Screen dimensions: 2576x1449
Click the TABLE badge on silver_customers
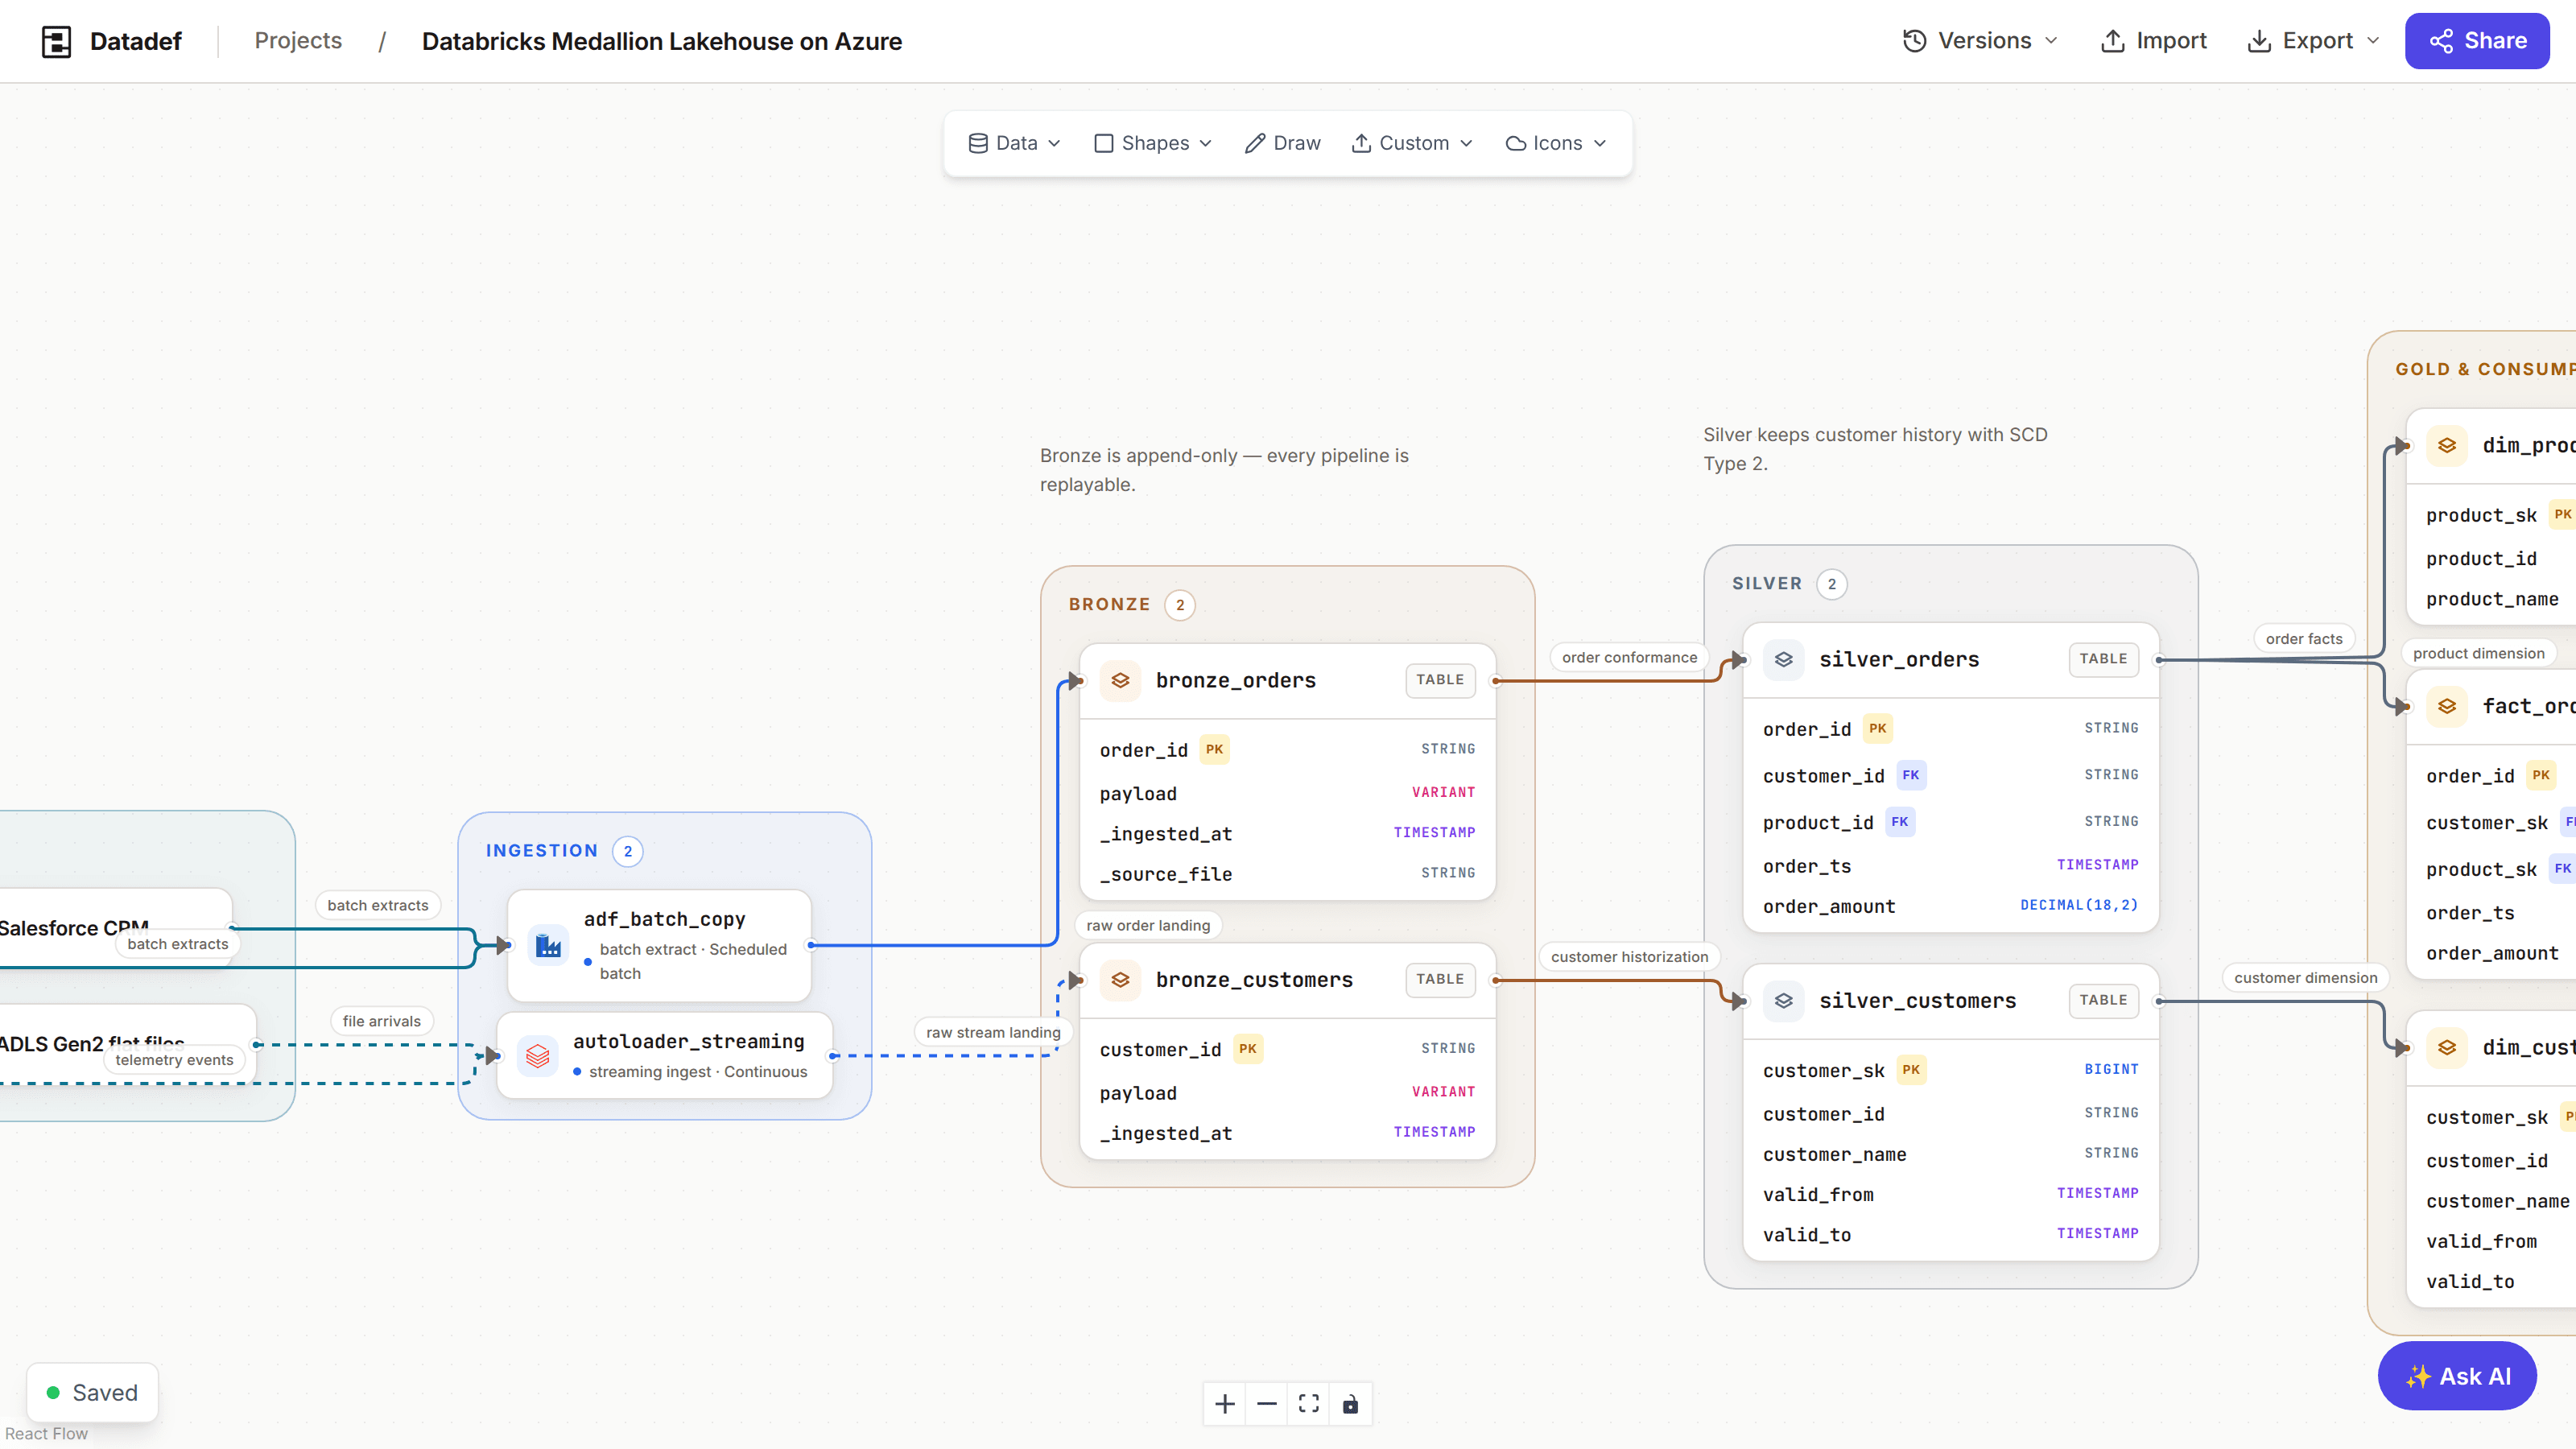(2103, 1000)
